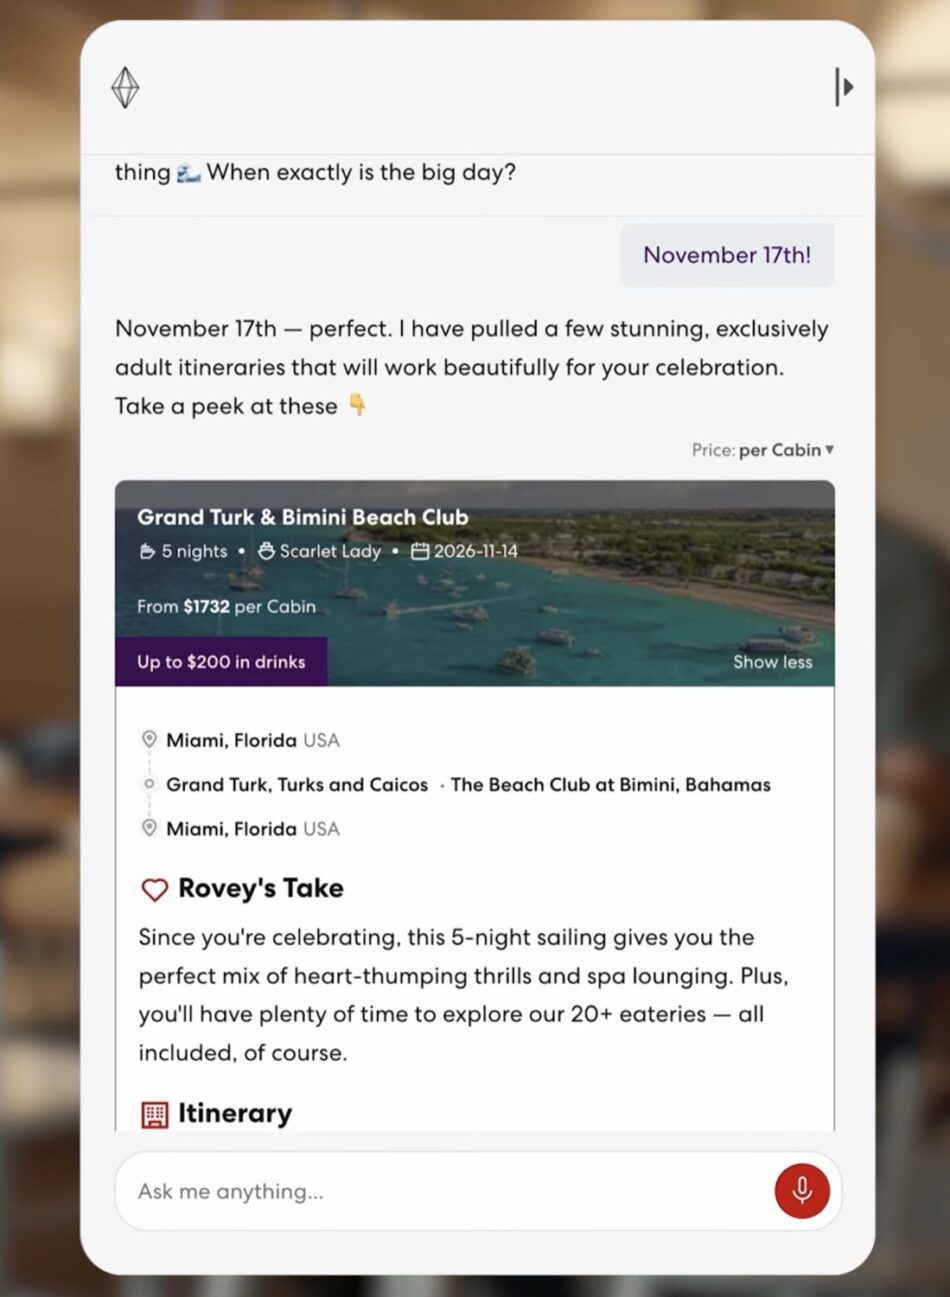This screenshot has height=1297, width=950.
Task: Click The Beach Club at Bimini, Bahamas stop
Action: 611,785
